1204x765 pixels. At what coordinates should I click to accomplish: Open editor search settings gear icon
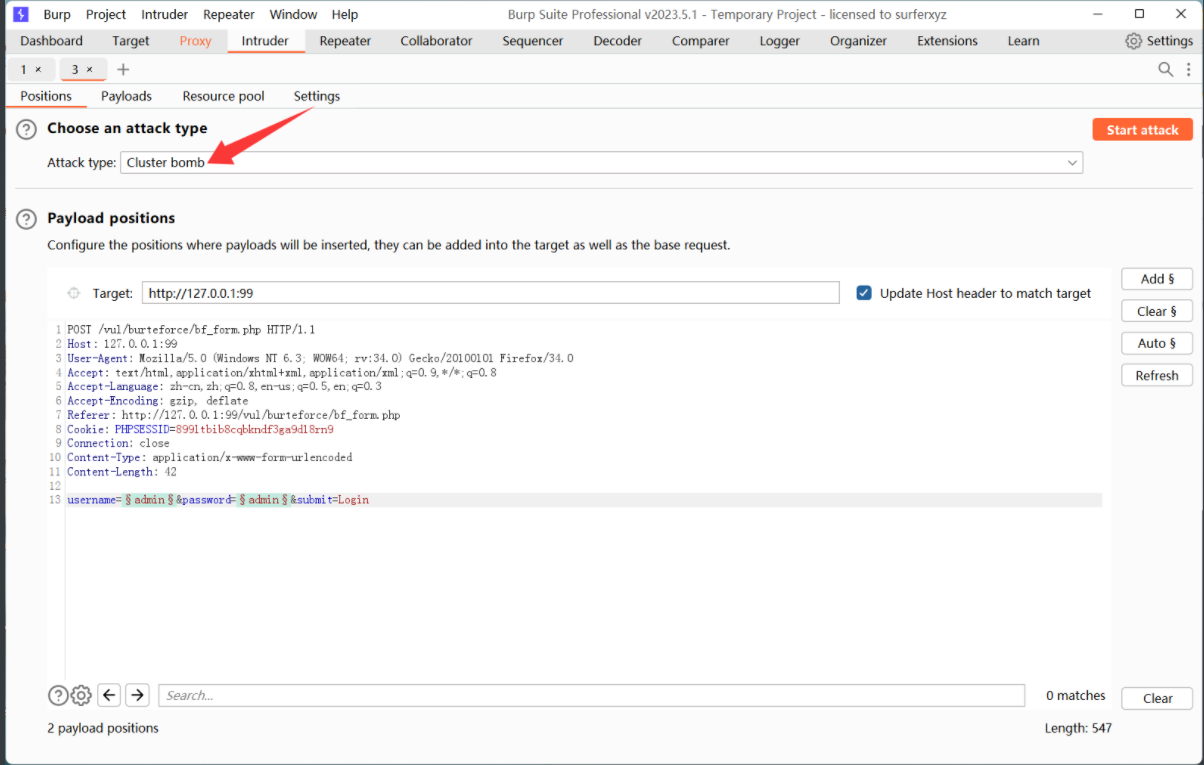tap(81, 695)
